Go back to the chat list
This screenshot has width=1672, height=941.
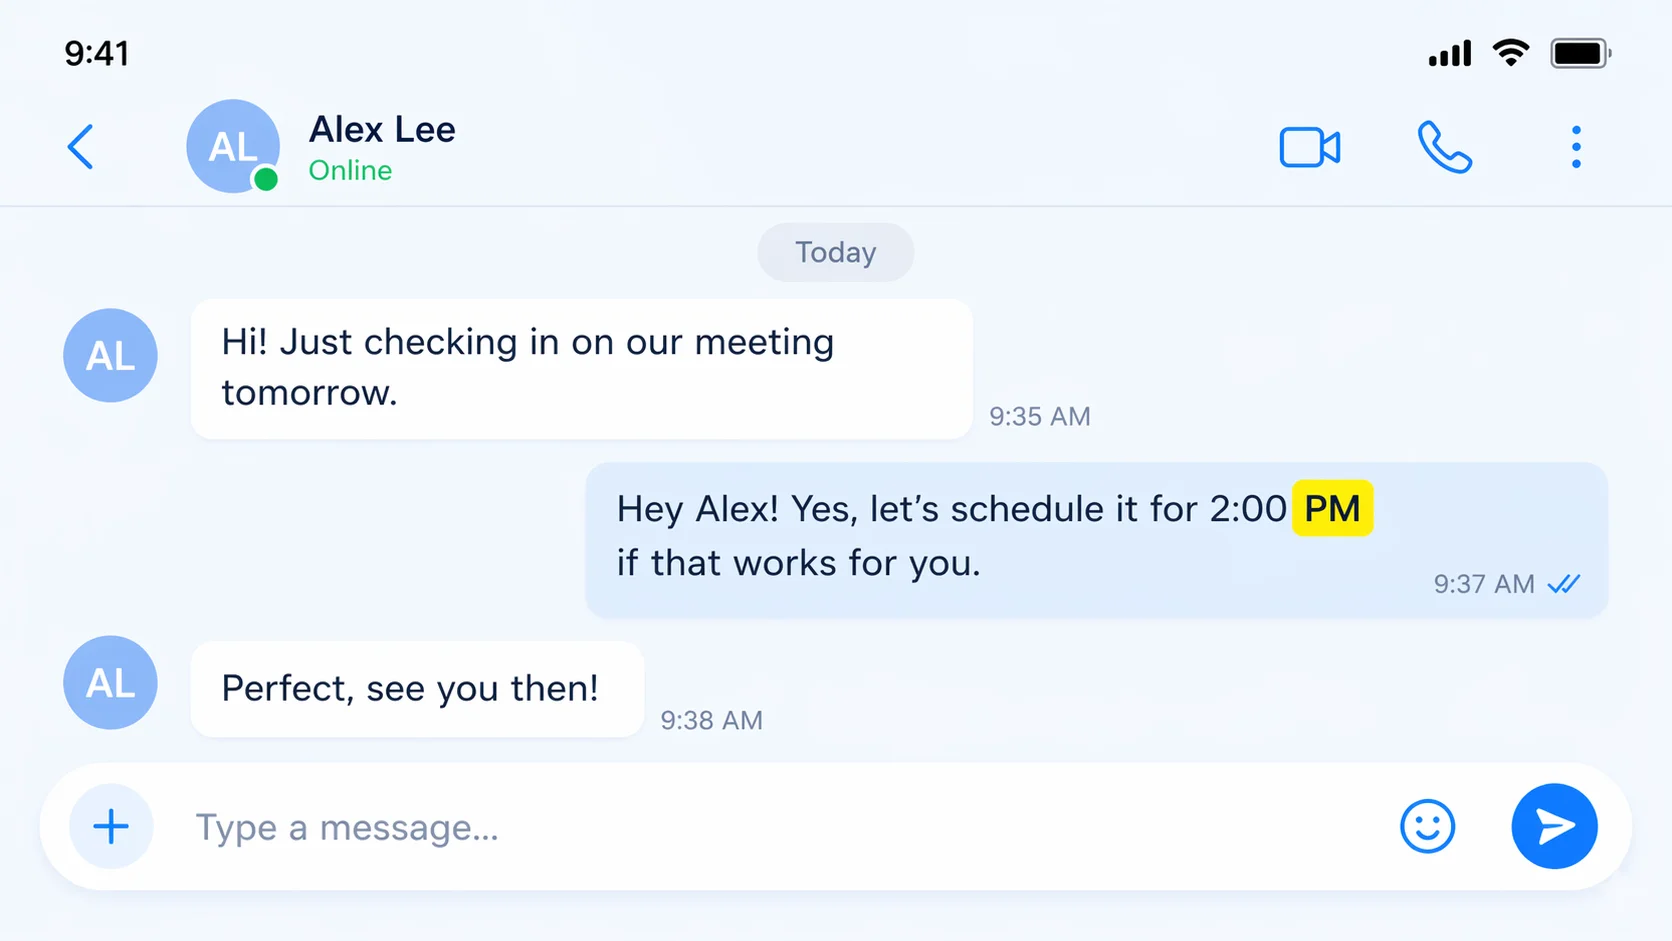click(81, 146)
